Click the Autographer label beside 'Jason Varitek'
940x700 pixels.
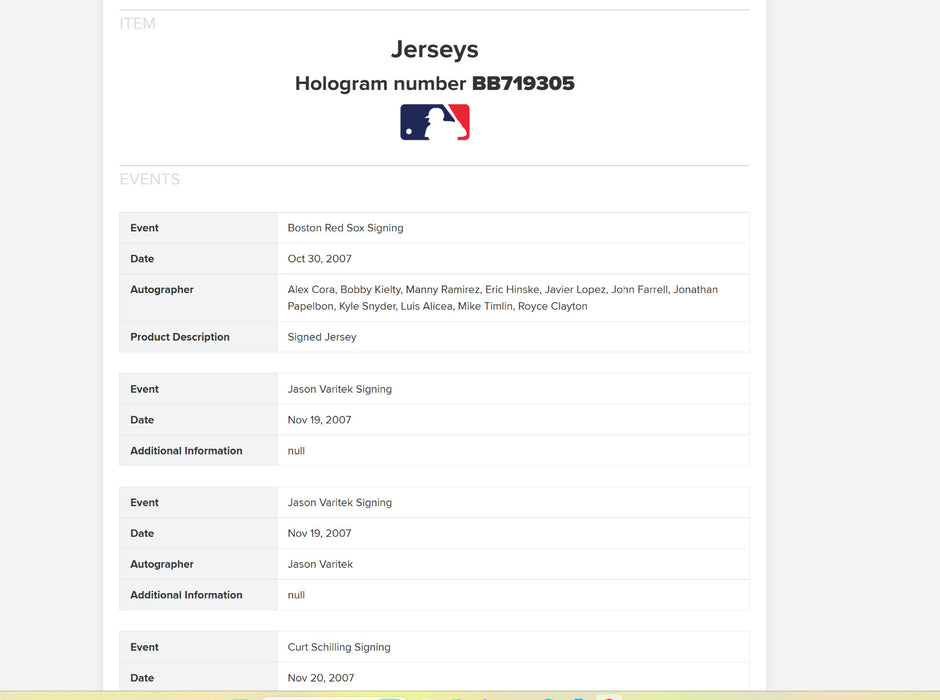pos(162,564)
